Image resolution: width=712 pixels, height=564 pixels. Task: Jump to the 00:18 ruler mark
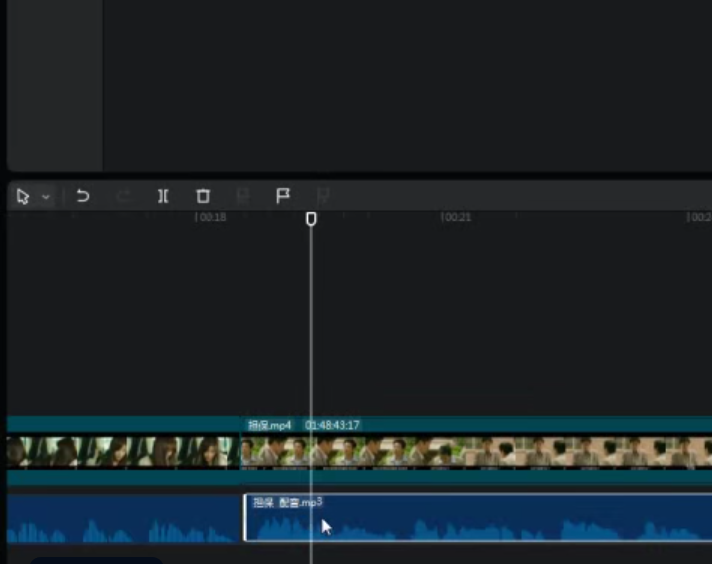pos(210,218)
